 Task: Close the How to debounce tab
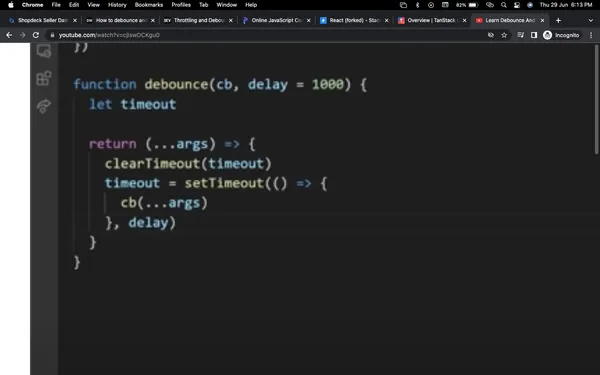pos(153,21)
